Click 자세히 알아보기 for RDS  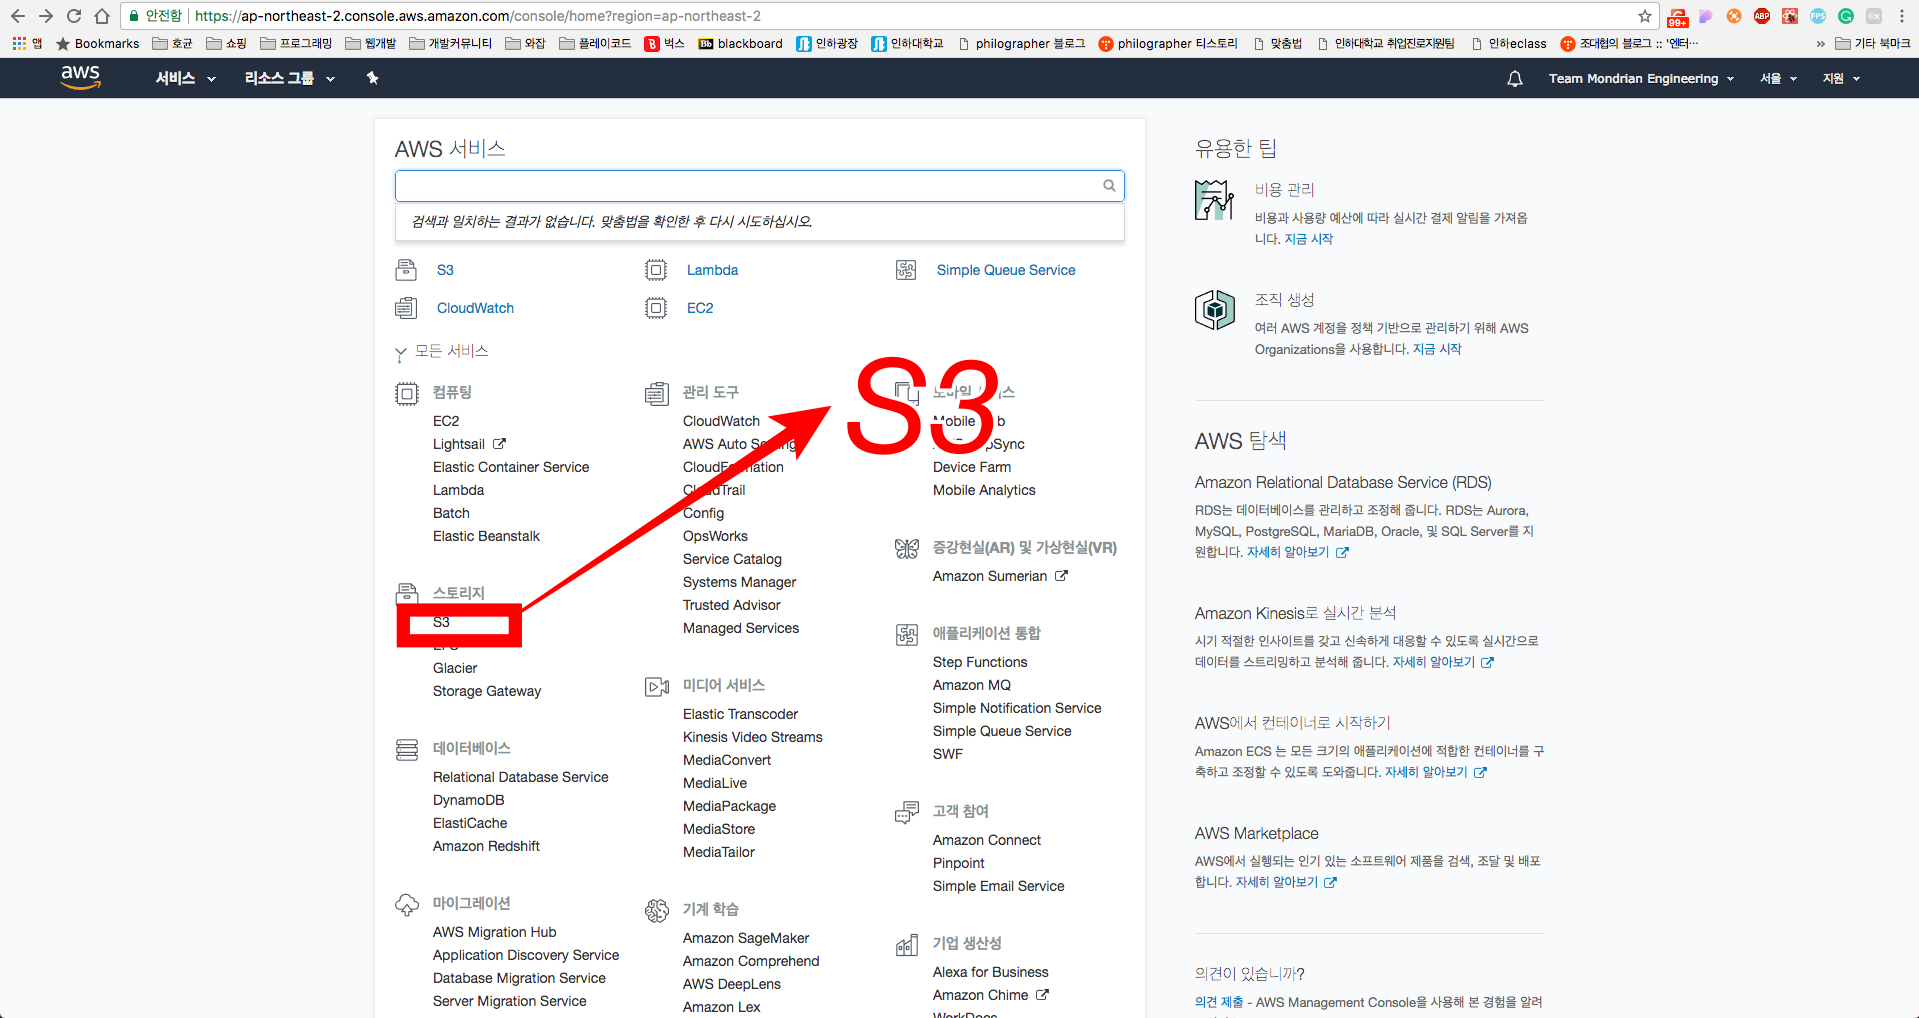[1297, 552]
